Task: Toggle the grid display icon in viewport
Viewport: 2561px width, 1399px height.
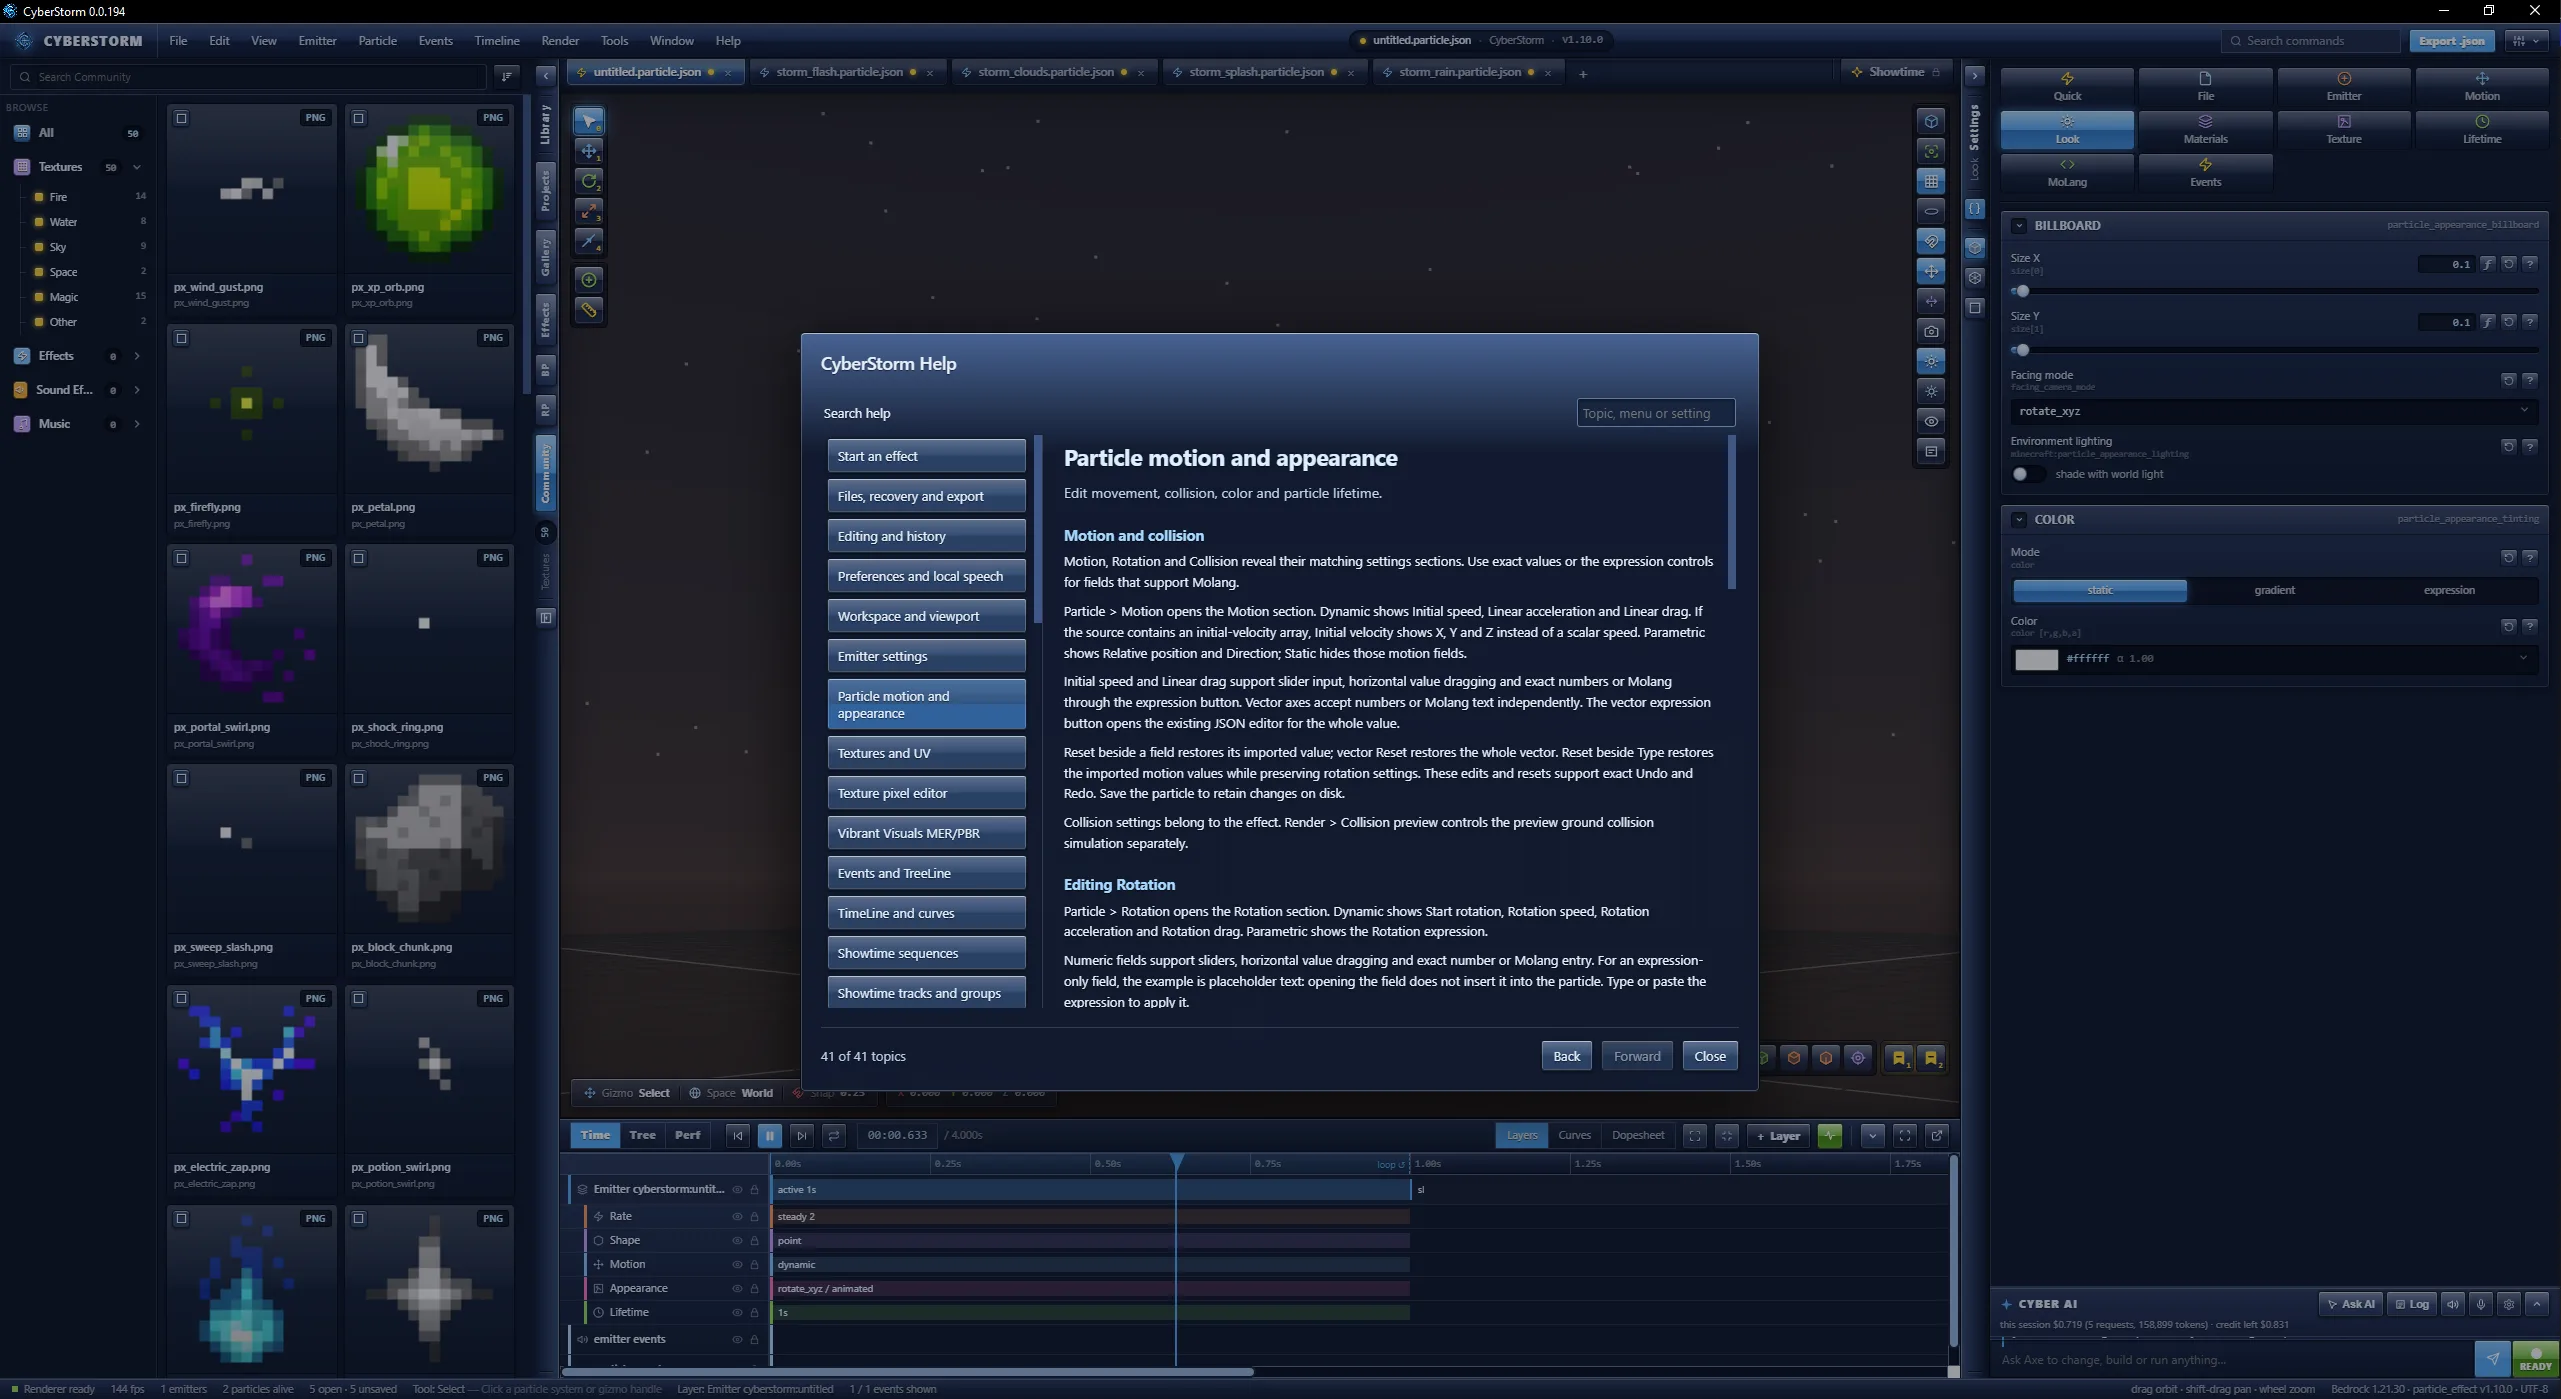Action: (1931, 181)
